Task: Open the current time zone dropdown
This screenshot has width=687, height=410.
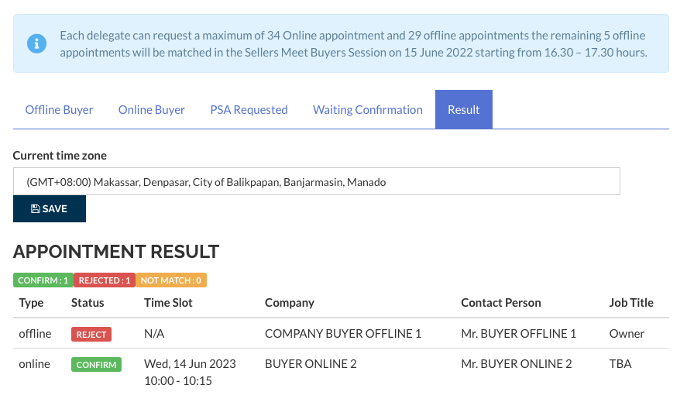Action: pyautogui.click(x=316, y=182)
